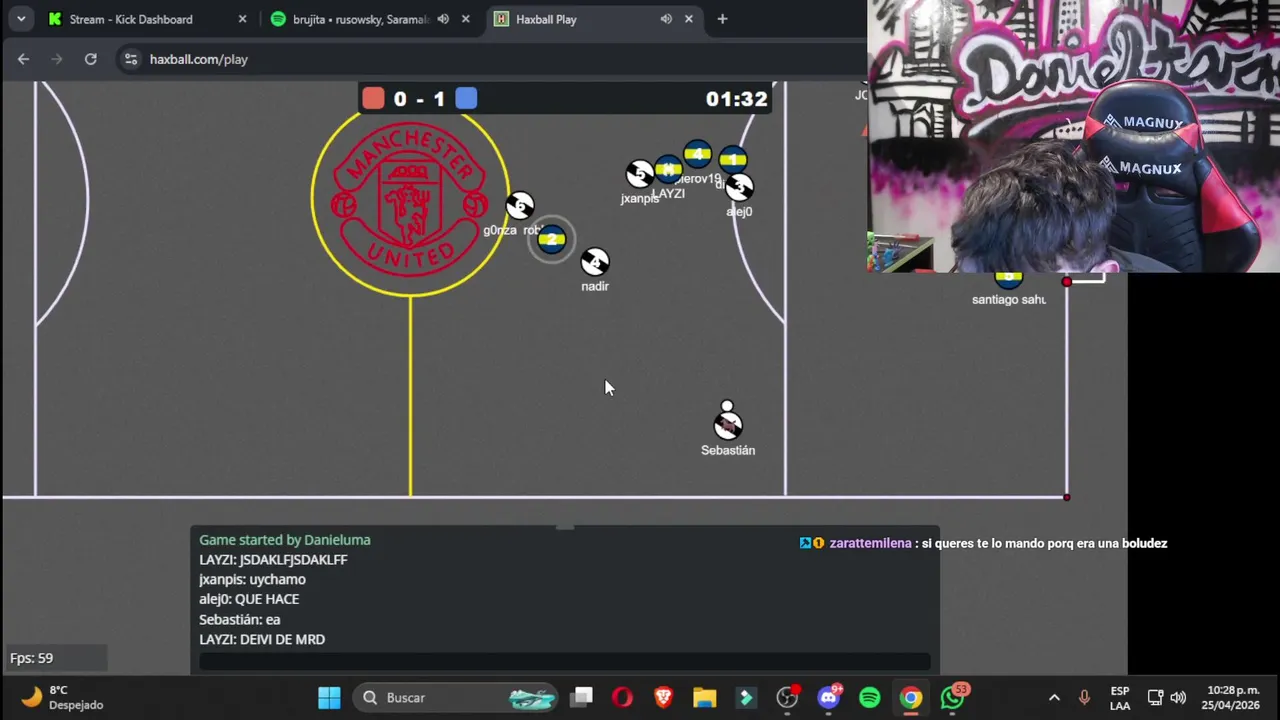
Task: Open the Windows Start menu
Action: [329, 698]
